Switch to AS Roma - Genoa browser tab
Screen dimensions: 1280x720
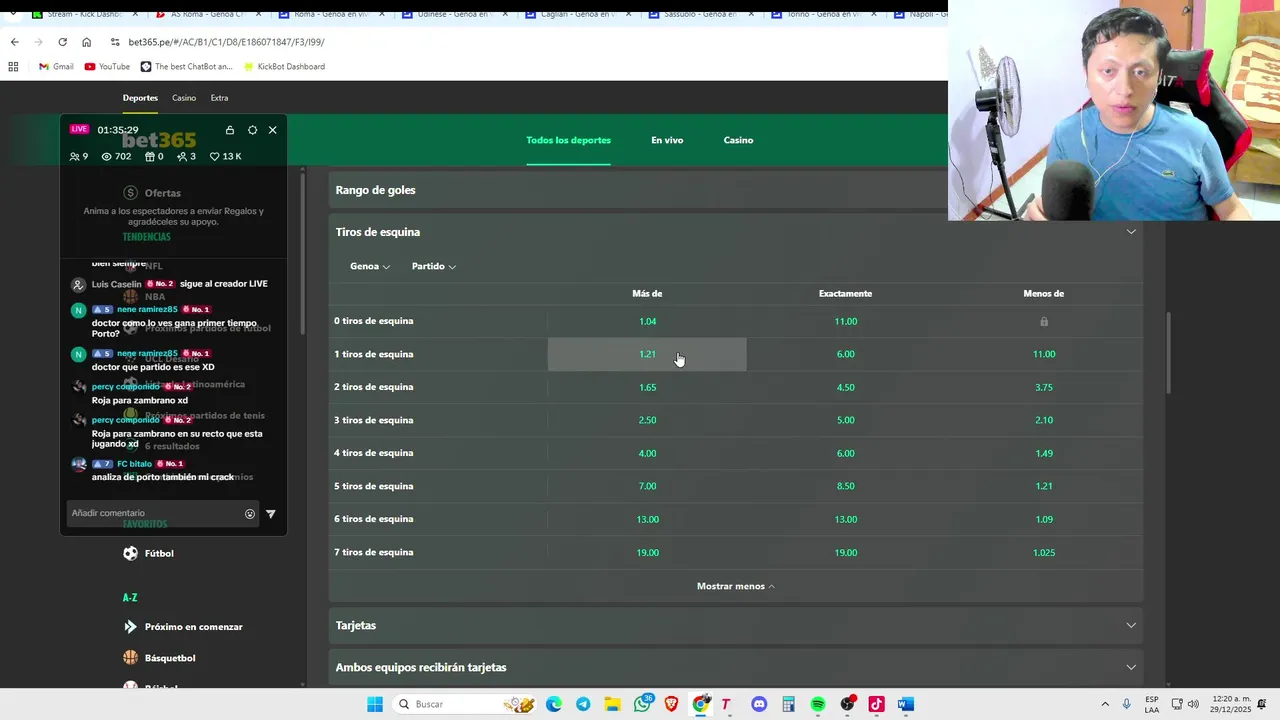209,14
